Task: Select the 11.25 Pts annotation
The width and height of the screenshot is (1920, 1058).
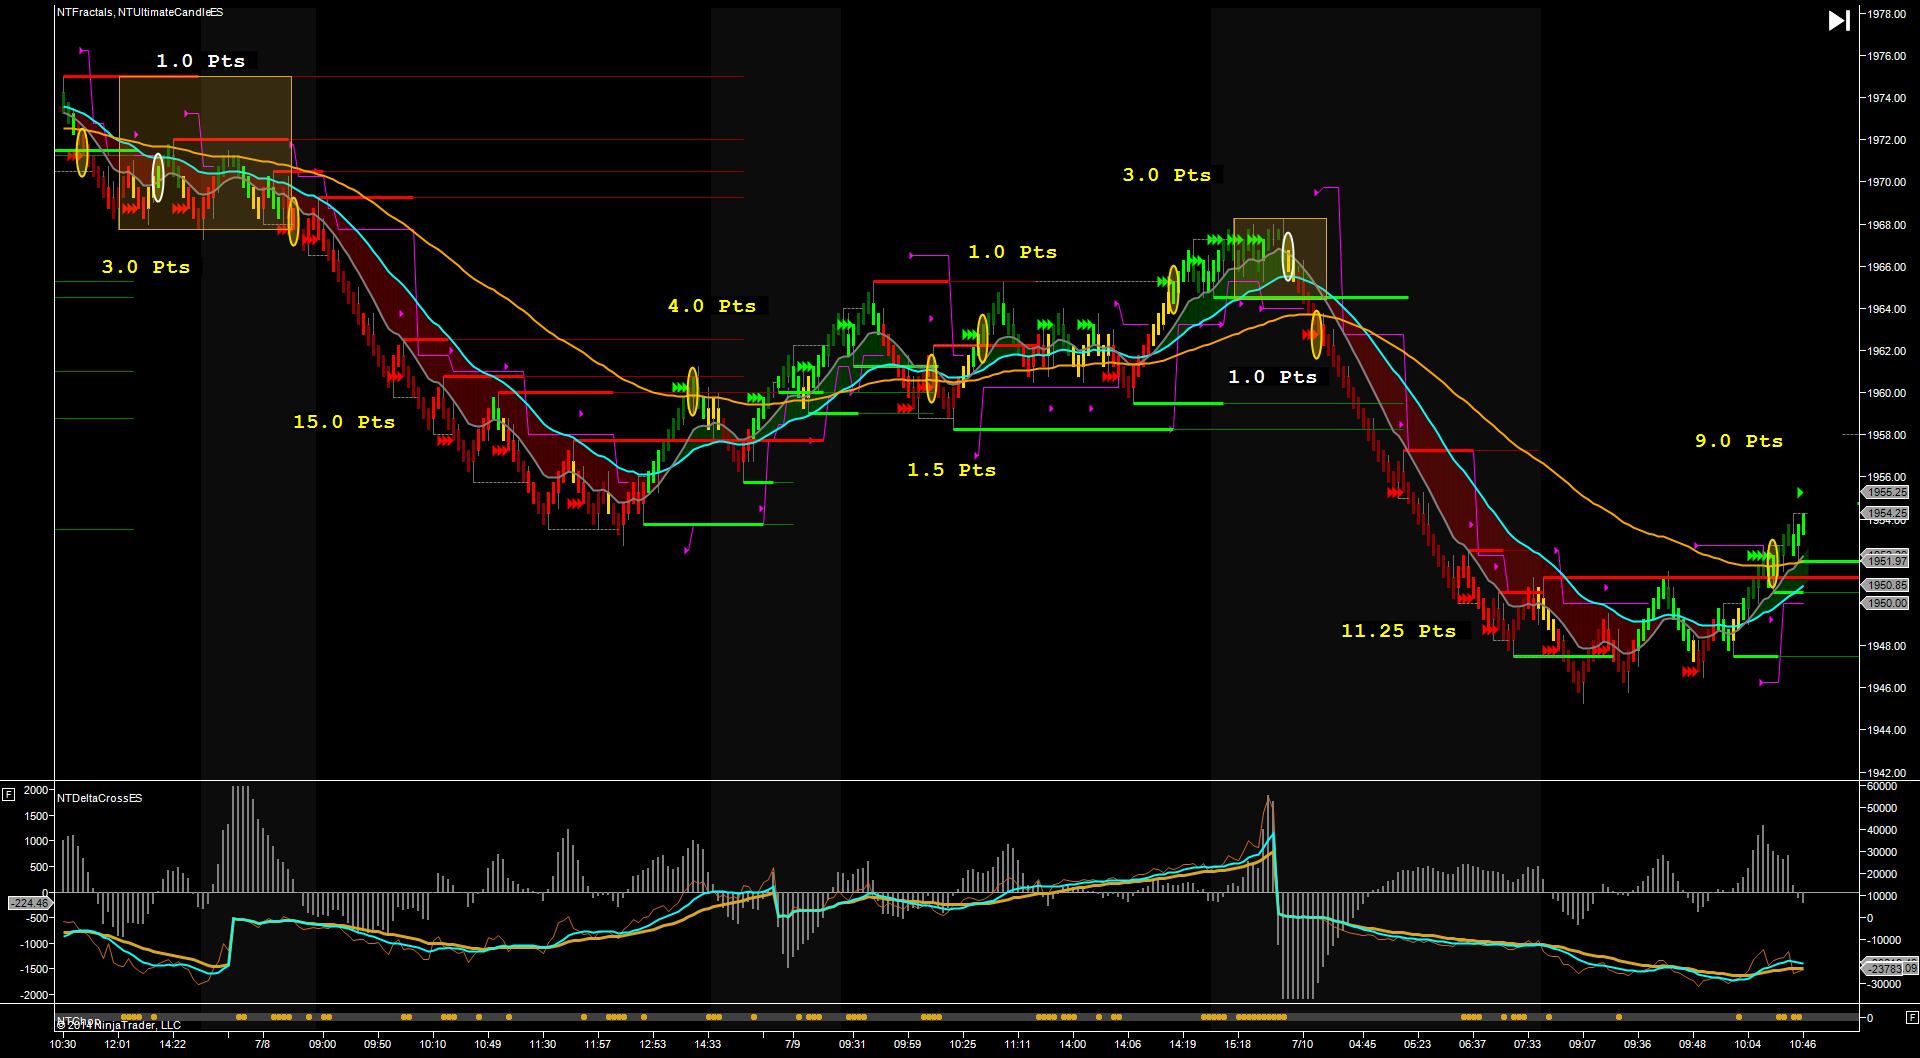Action: coord(1398,631)
